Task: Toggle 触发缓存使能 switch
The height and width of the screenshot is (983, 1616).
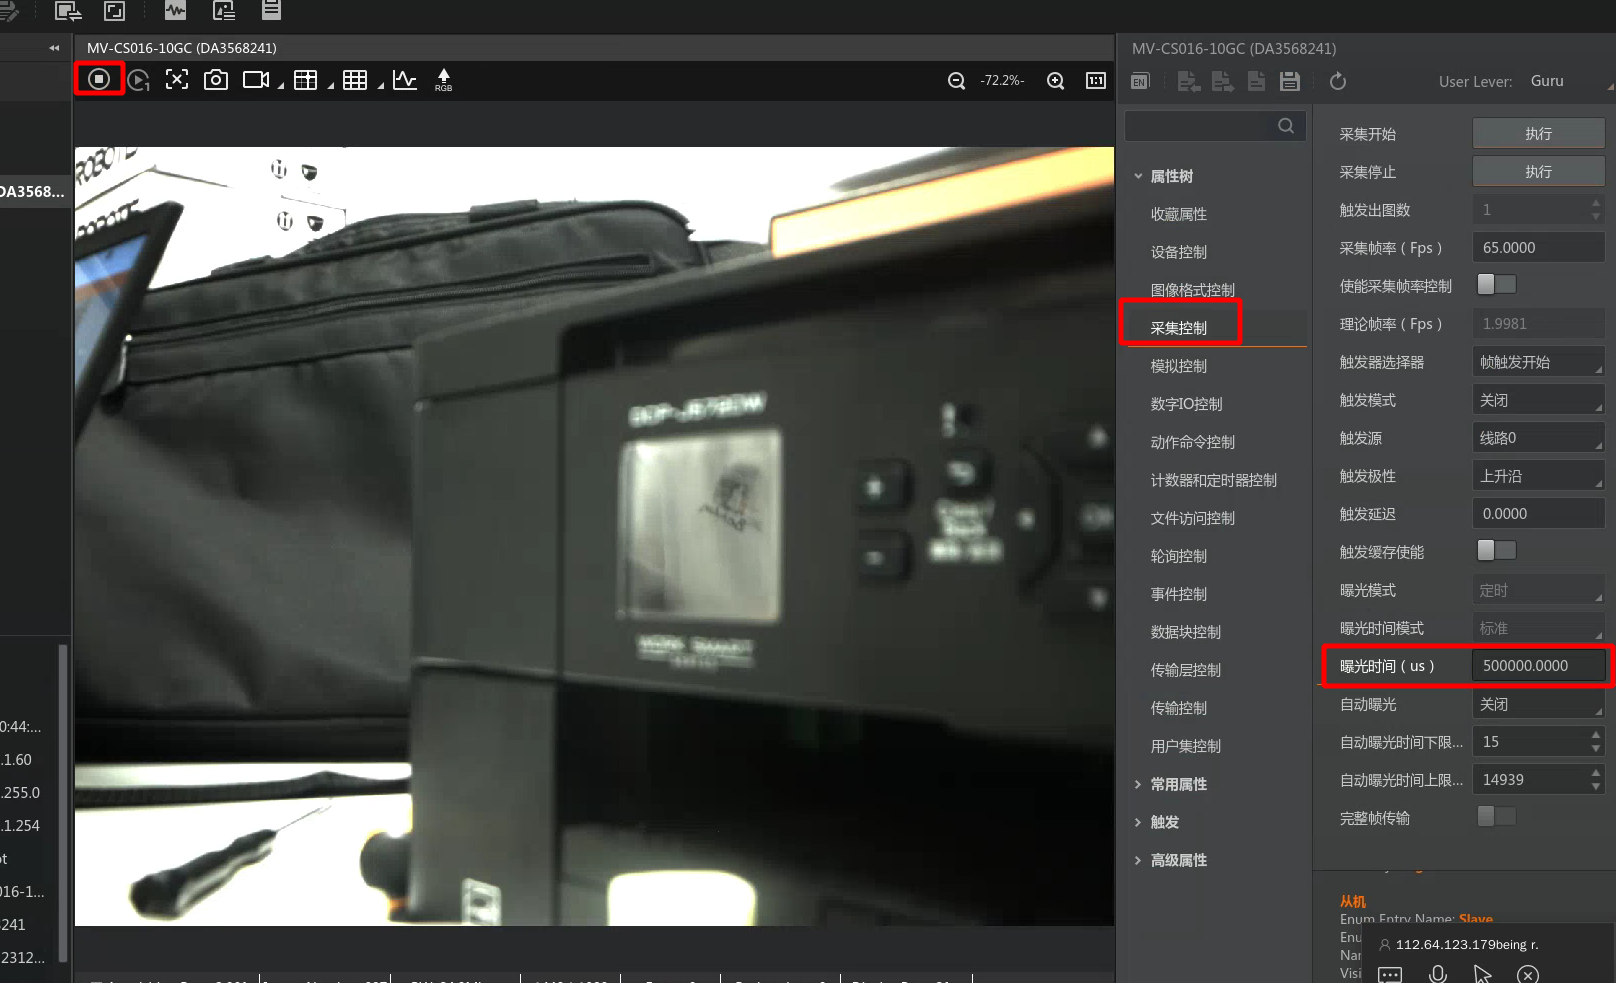Action: coord(1497,551)
